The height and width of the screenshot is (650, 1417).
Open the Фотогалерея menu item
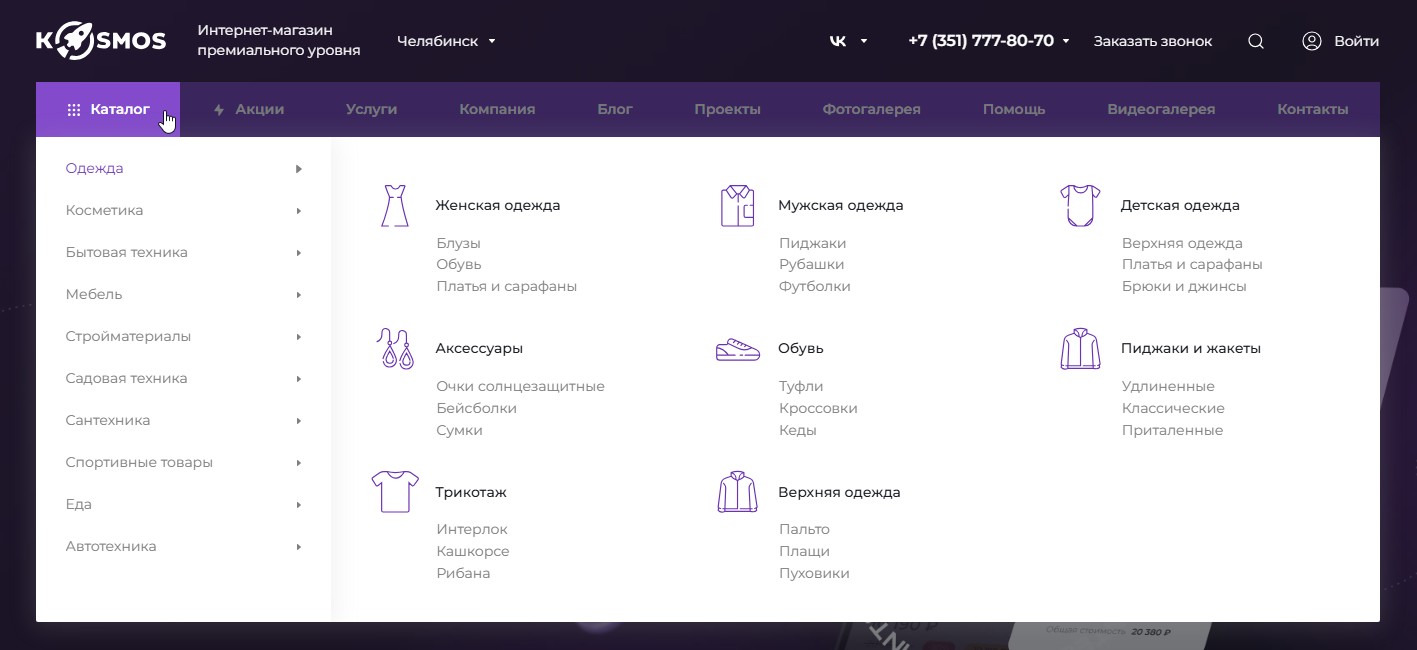(x=871, y=110)
